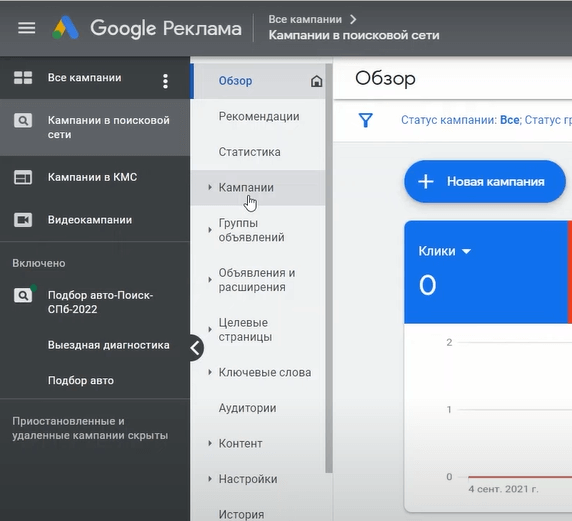Click the grid icon beside Все кампании
The image size is (572, 521).
click(23, 78)
